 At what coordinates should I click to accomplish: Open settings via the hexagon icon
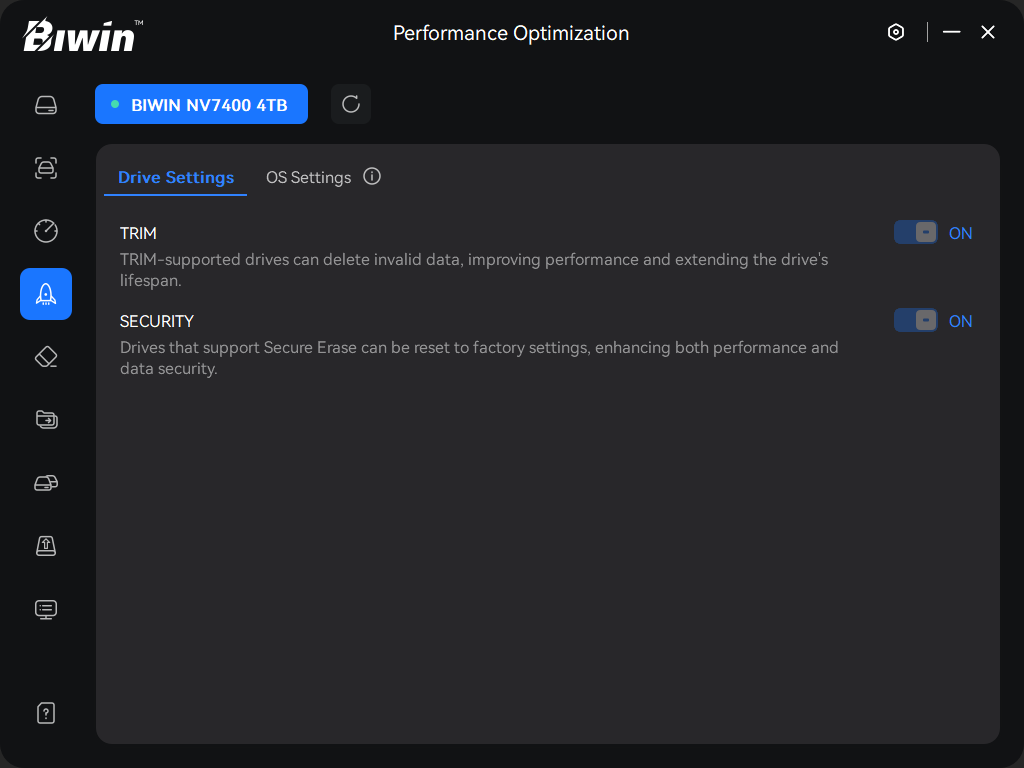pyautogui.click(x=896, y=32)
